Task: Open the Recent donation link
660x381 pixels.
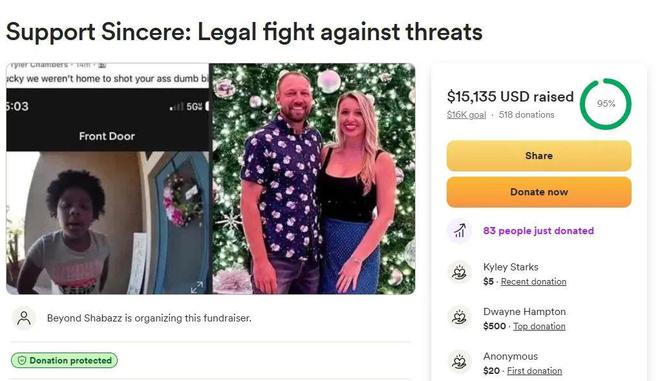Action: tap(533, 282)
